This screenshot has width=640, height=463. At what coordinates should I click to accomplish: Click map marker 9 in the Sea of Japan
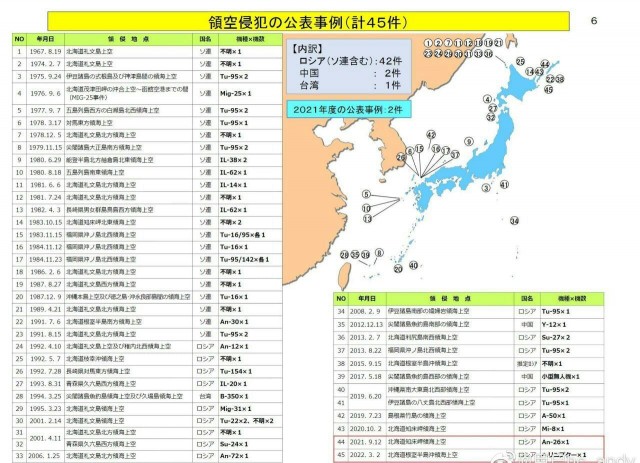469,142
